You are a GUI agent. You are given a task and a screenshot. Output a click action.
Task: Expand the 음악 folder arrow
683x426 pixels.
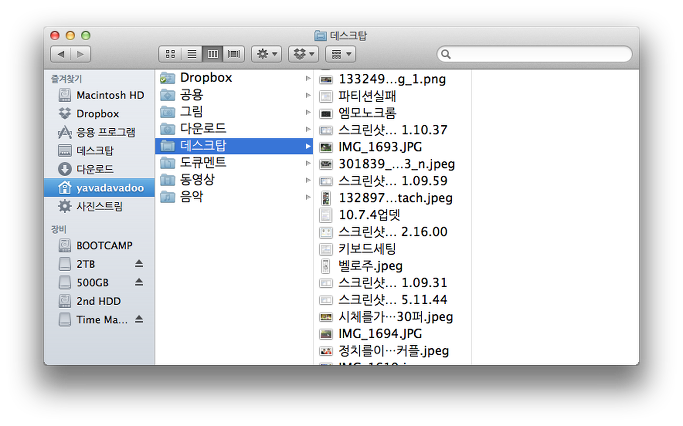tap(308, 197)
